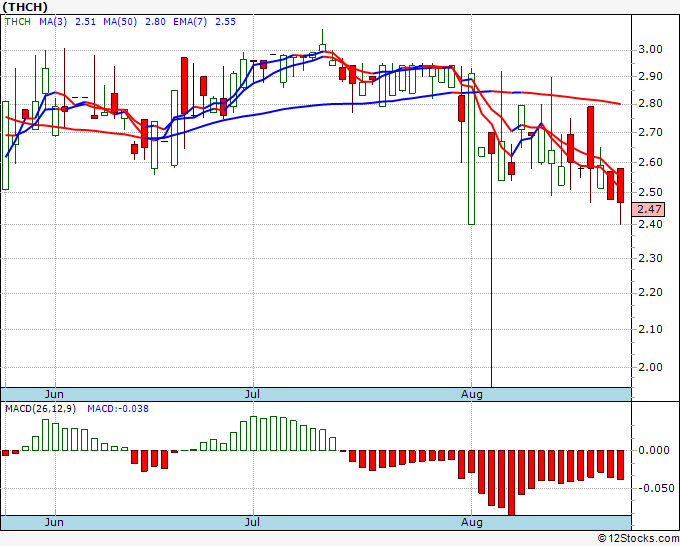Click the MA(3) legend label
680x546 pixels.
coord(53,22)
